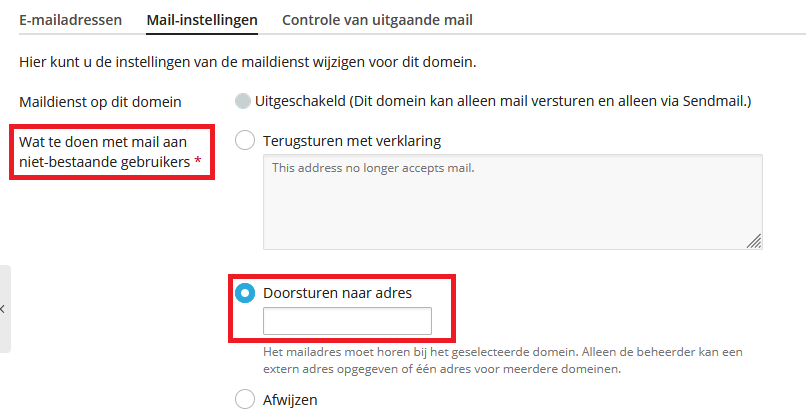The width and height of the screenshot is (806, 420).
Task: Click the 'Wat te doen met mail' label
Action: [104, 152]
